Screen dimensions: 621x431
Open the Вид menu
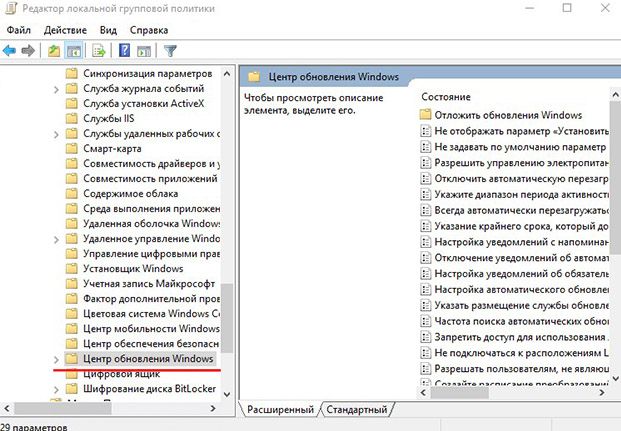108,30
